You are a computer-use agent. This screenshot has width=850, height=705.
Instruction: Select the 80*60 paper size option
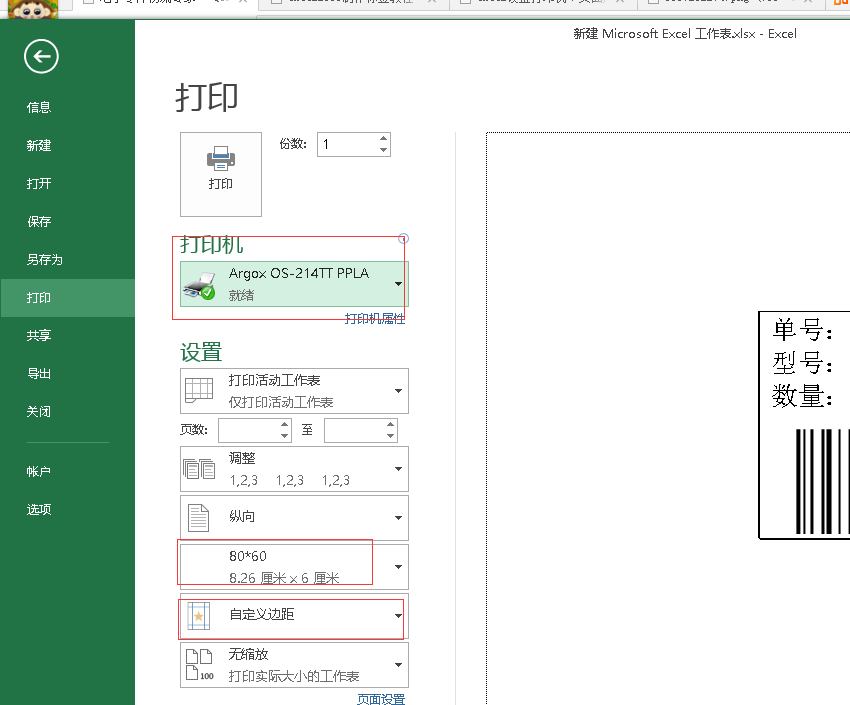(290, 566)
